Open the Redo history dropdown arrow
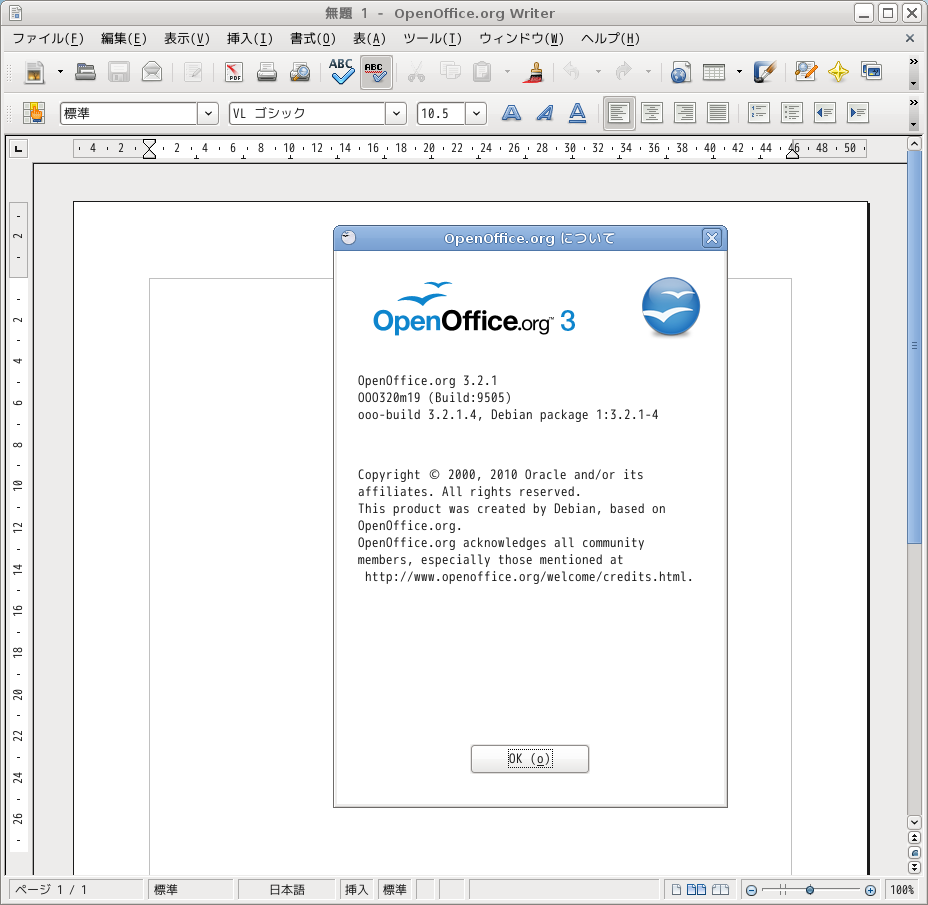This screenshot has height=905, width=928. [649, 72]
